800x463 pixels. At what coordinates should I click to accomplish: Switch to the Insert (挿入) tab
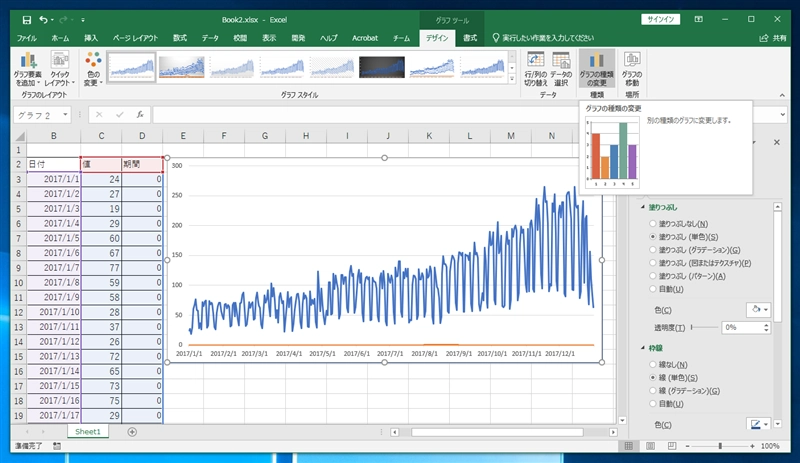pos(91,38)
